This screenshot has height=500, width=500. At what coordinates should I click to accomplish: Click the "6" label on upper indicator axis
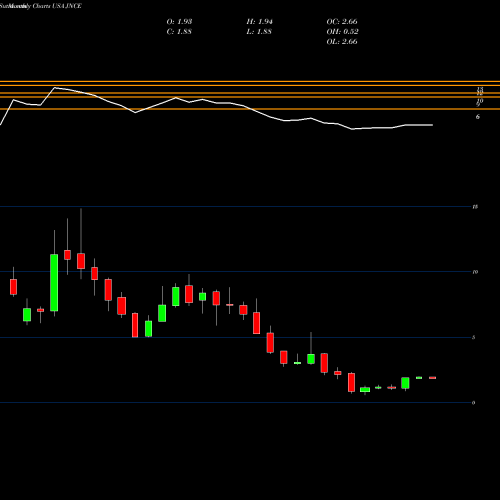pos(478,117)
